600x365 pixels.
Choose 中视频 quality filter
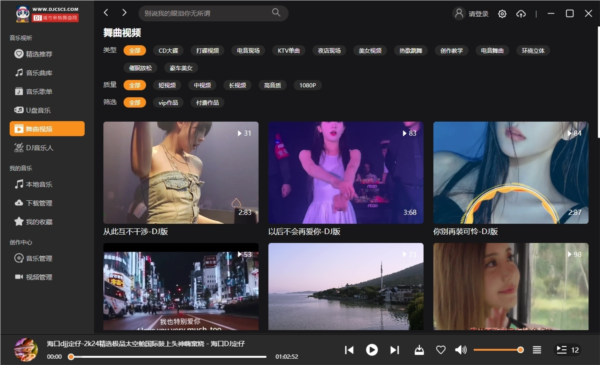(x=202, y=85)
